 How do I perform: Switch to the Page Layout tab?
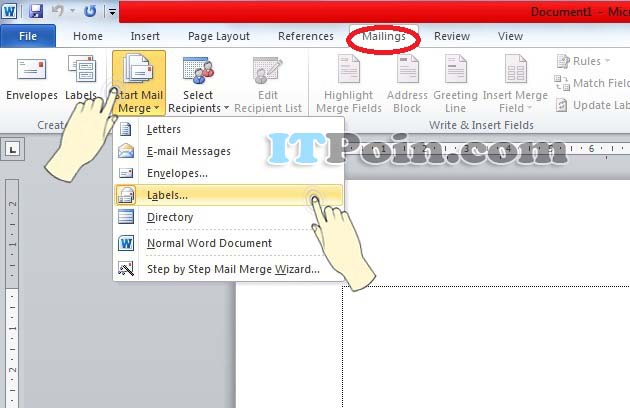point(219,36)
